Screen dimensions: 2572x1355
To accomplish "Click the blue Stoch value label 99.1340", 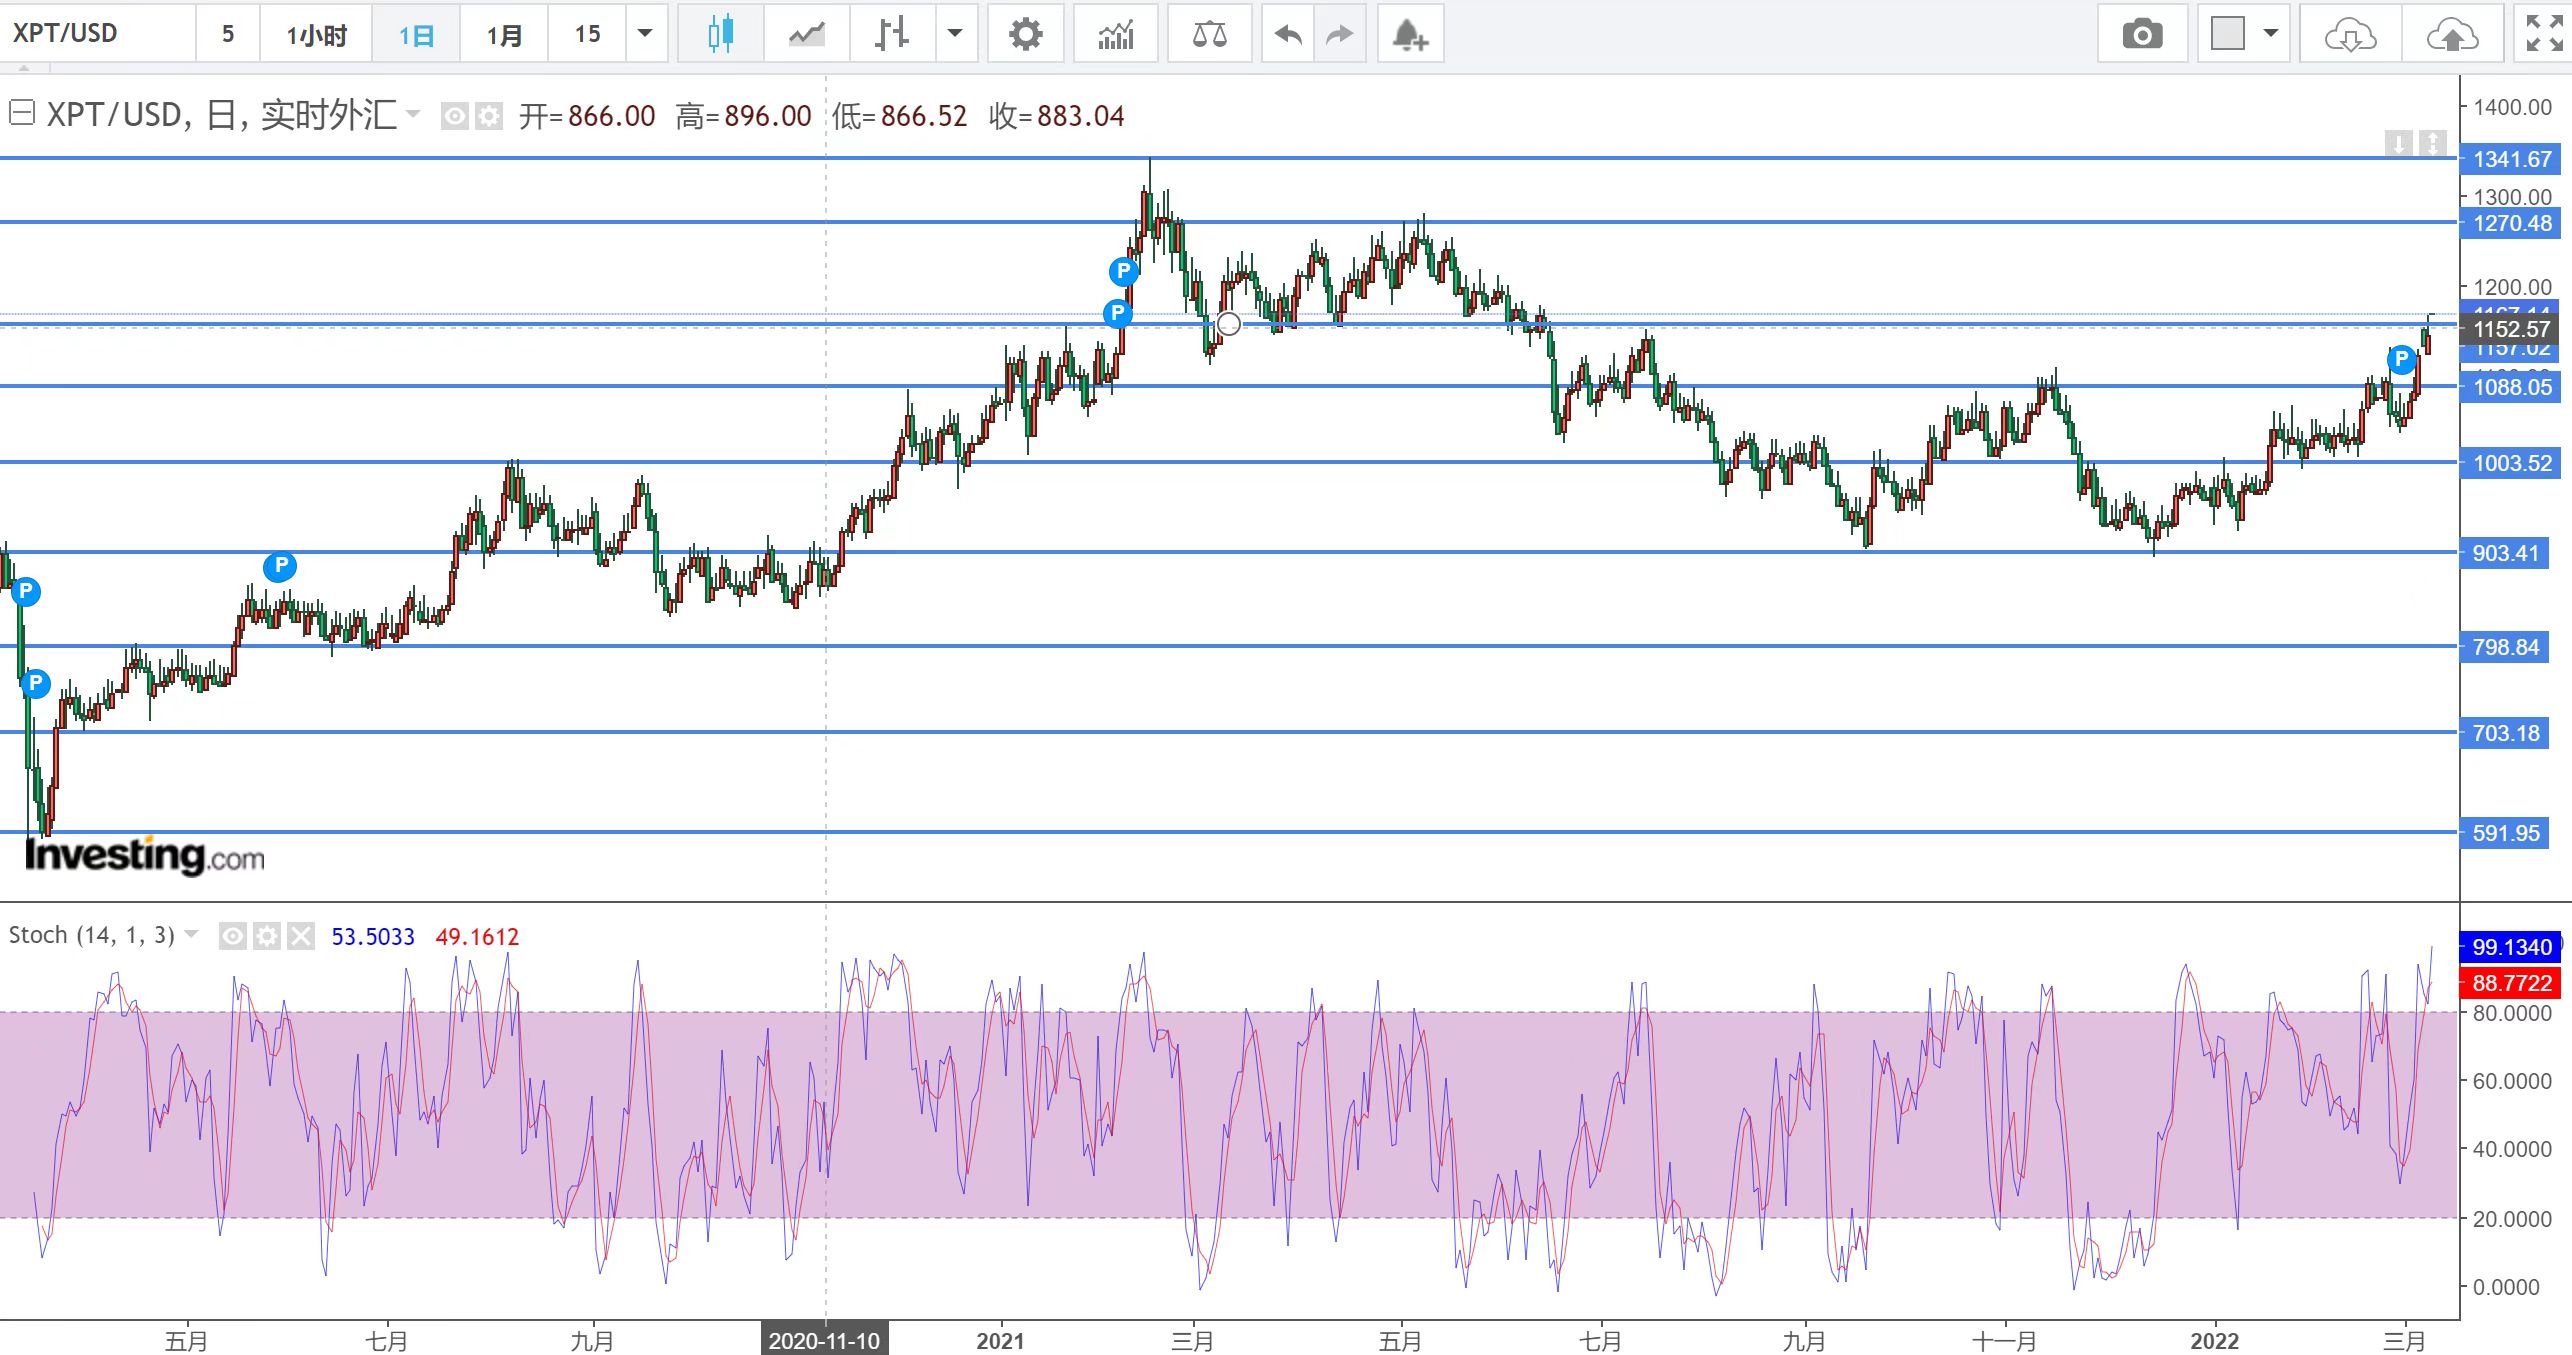I will (x=2511, y=947).
